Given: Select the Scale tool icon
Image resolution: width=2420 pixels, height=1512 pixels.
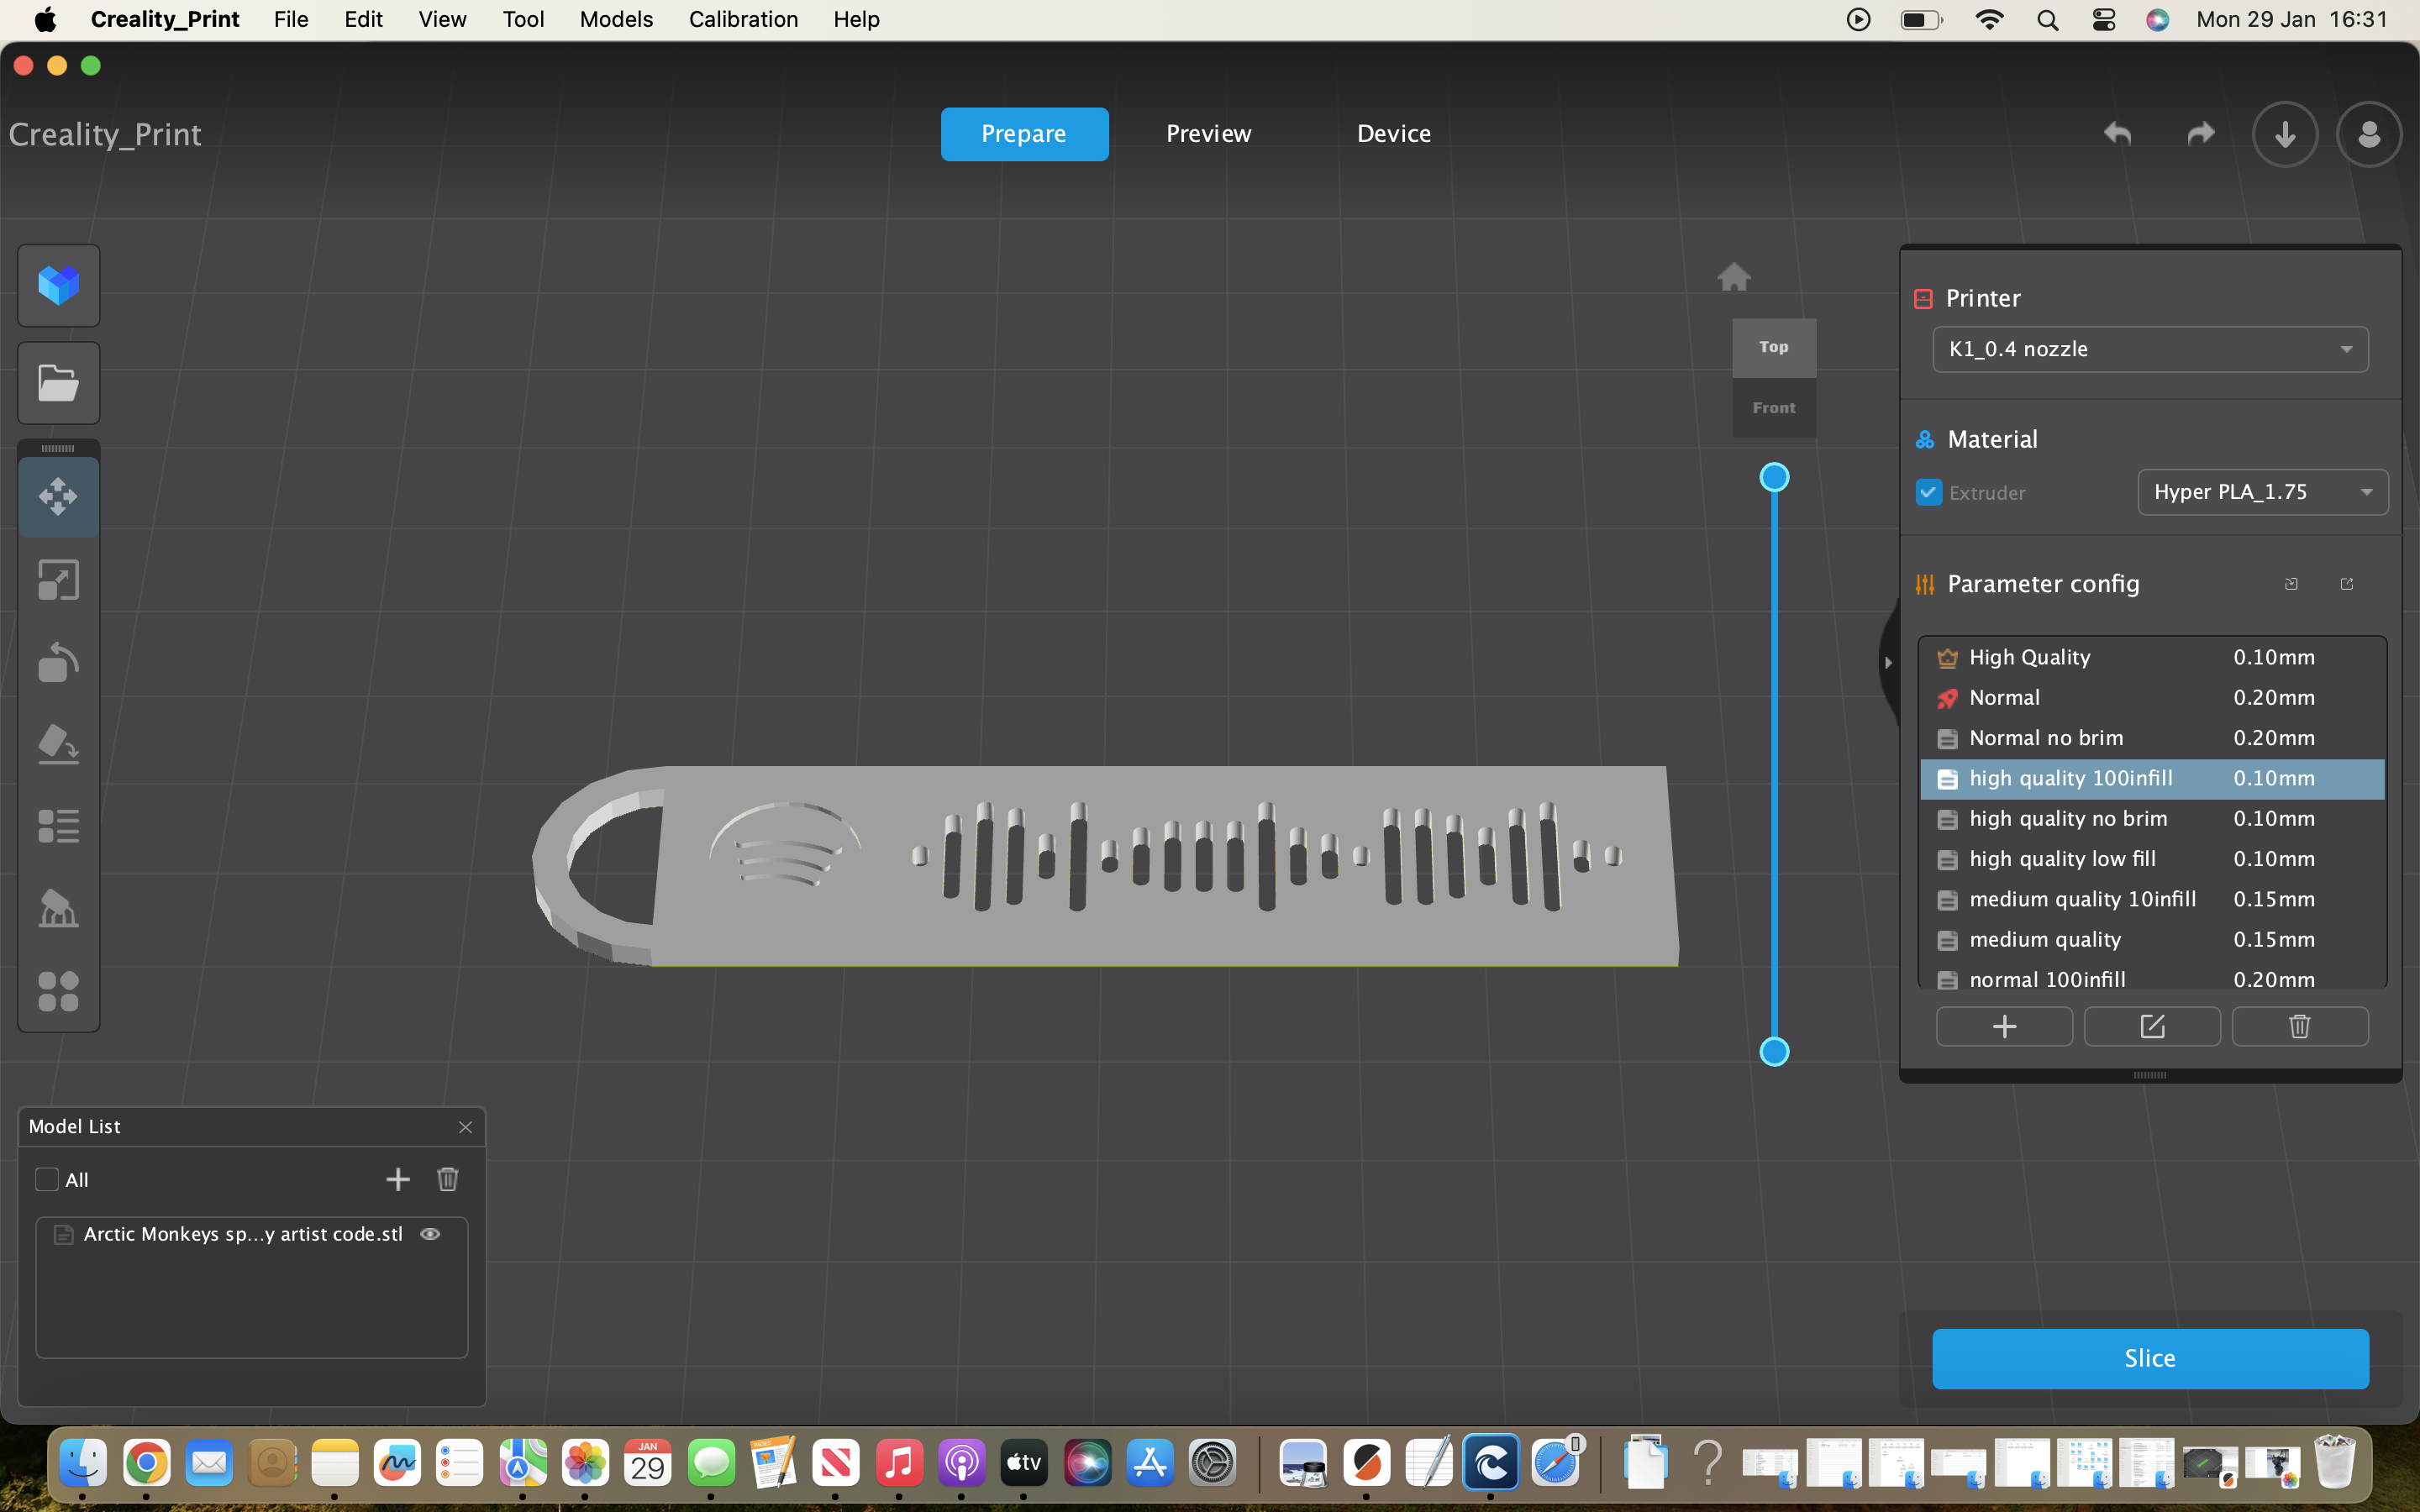Looking at the screenshot, I should pos(58,580).
